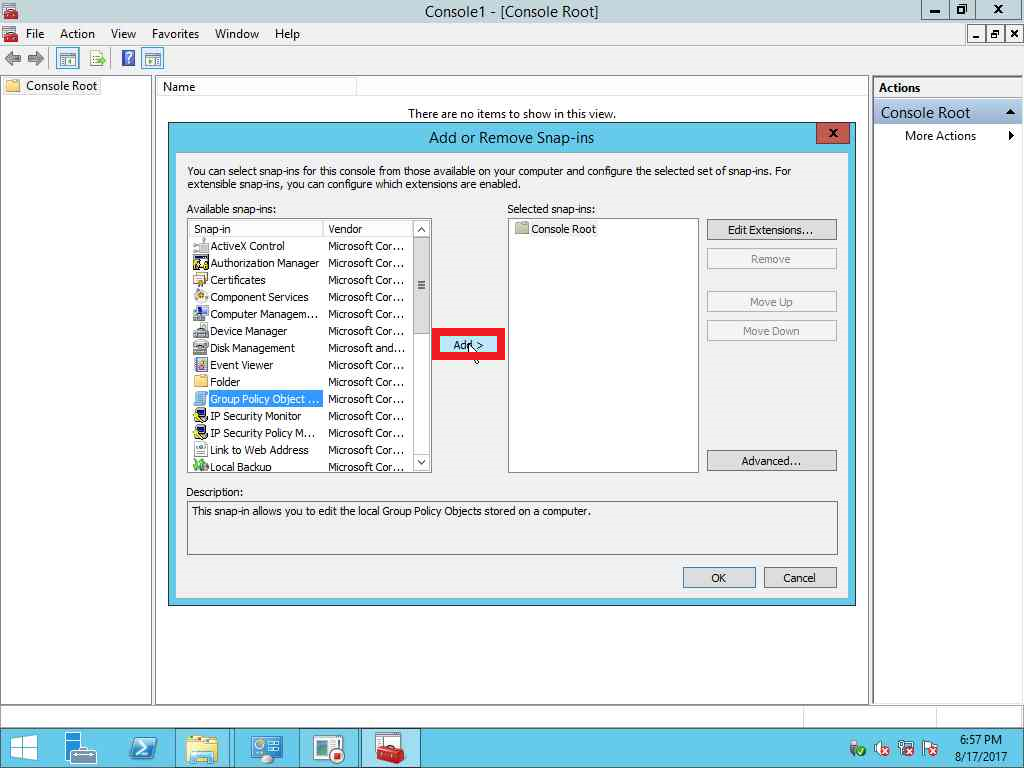Select the Disk Management snap-in icon

(200, 348)
